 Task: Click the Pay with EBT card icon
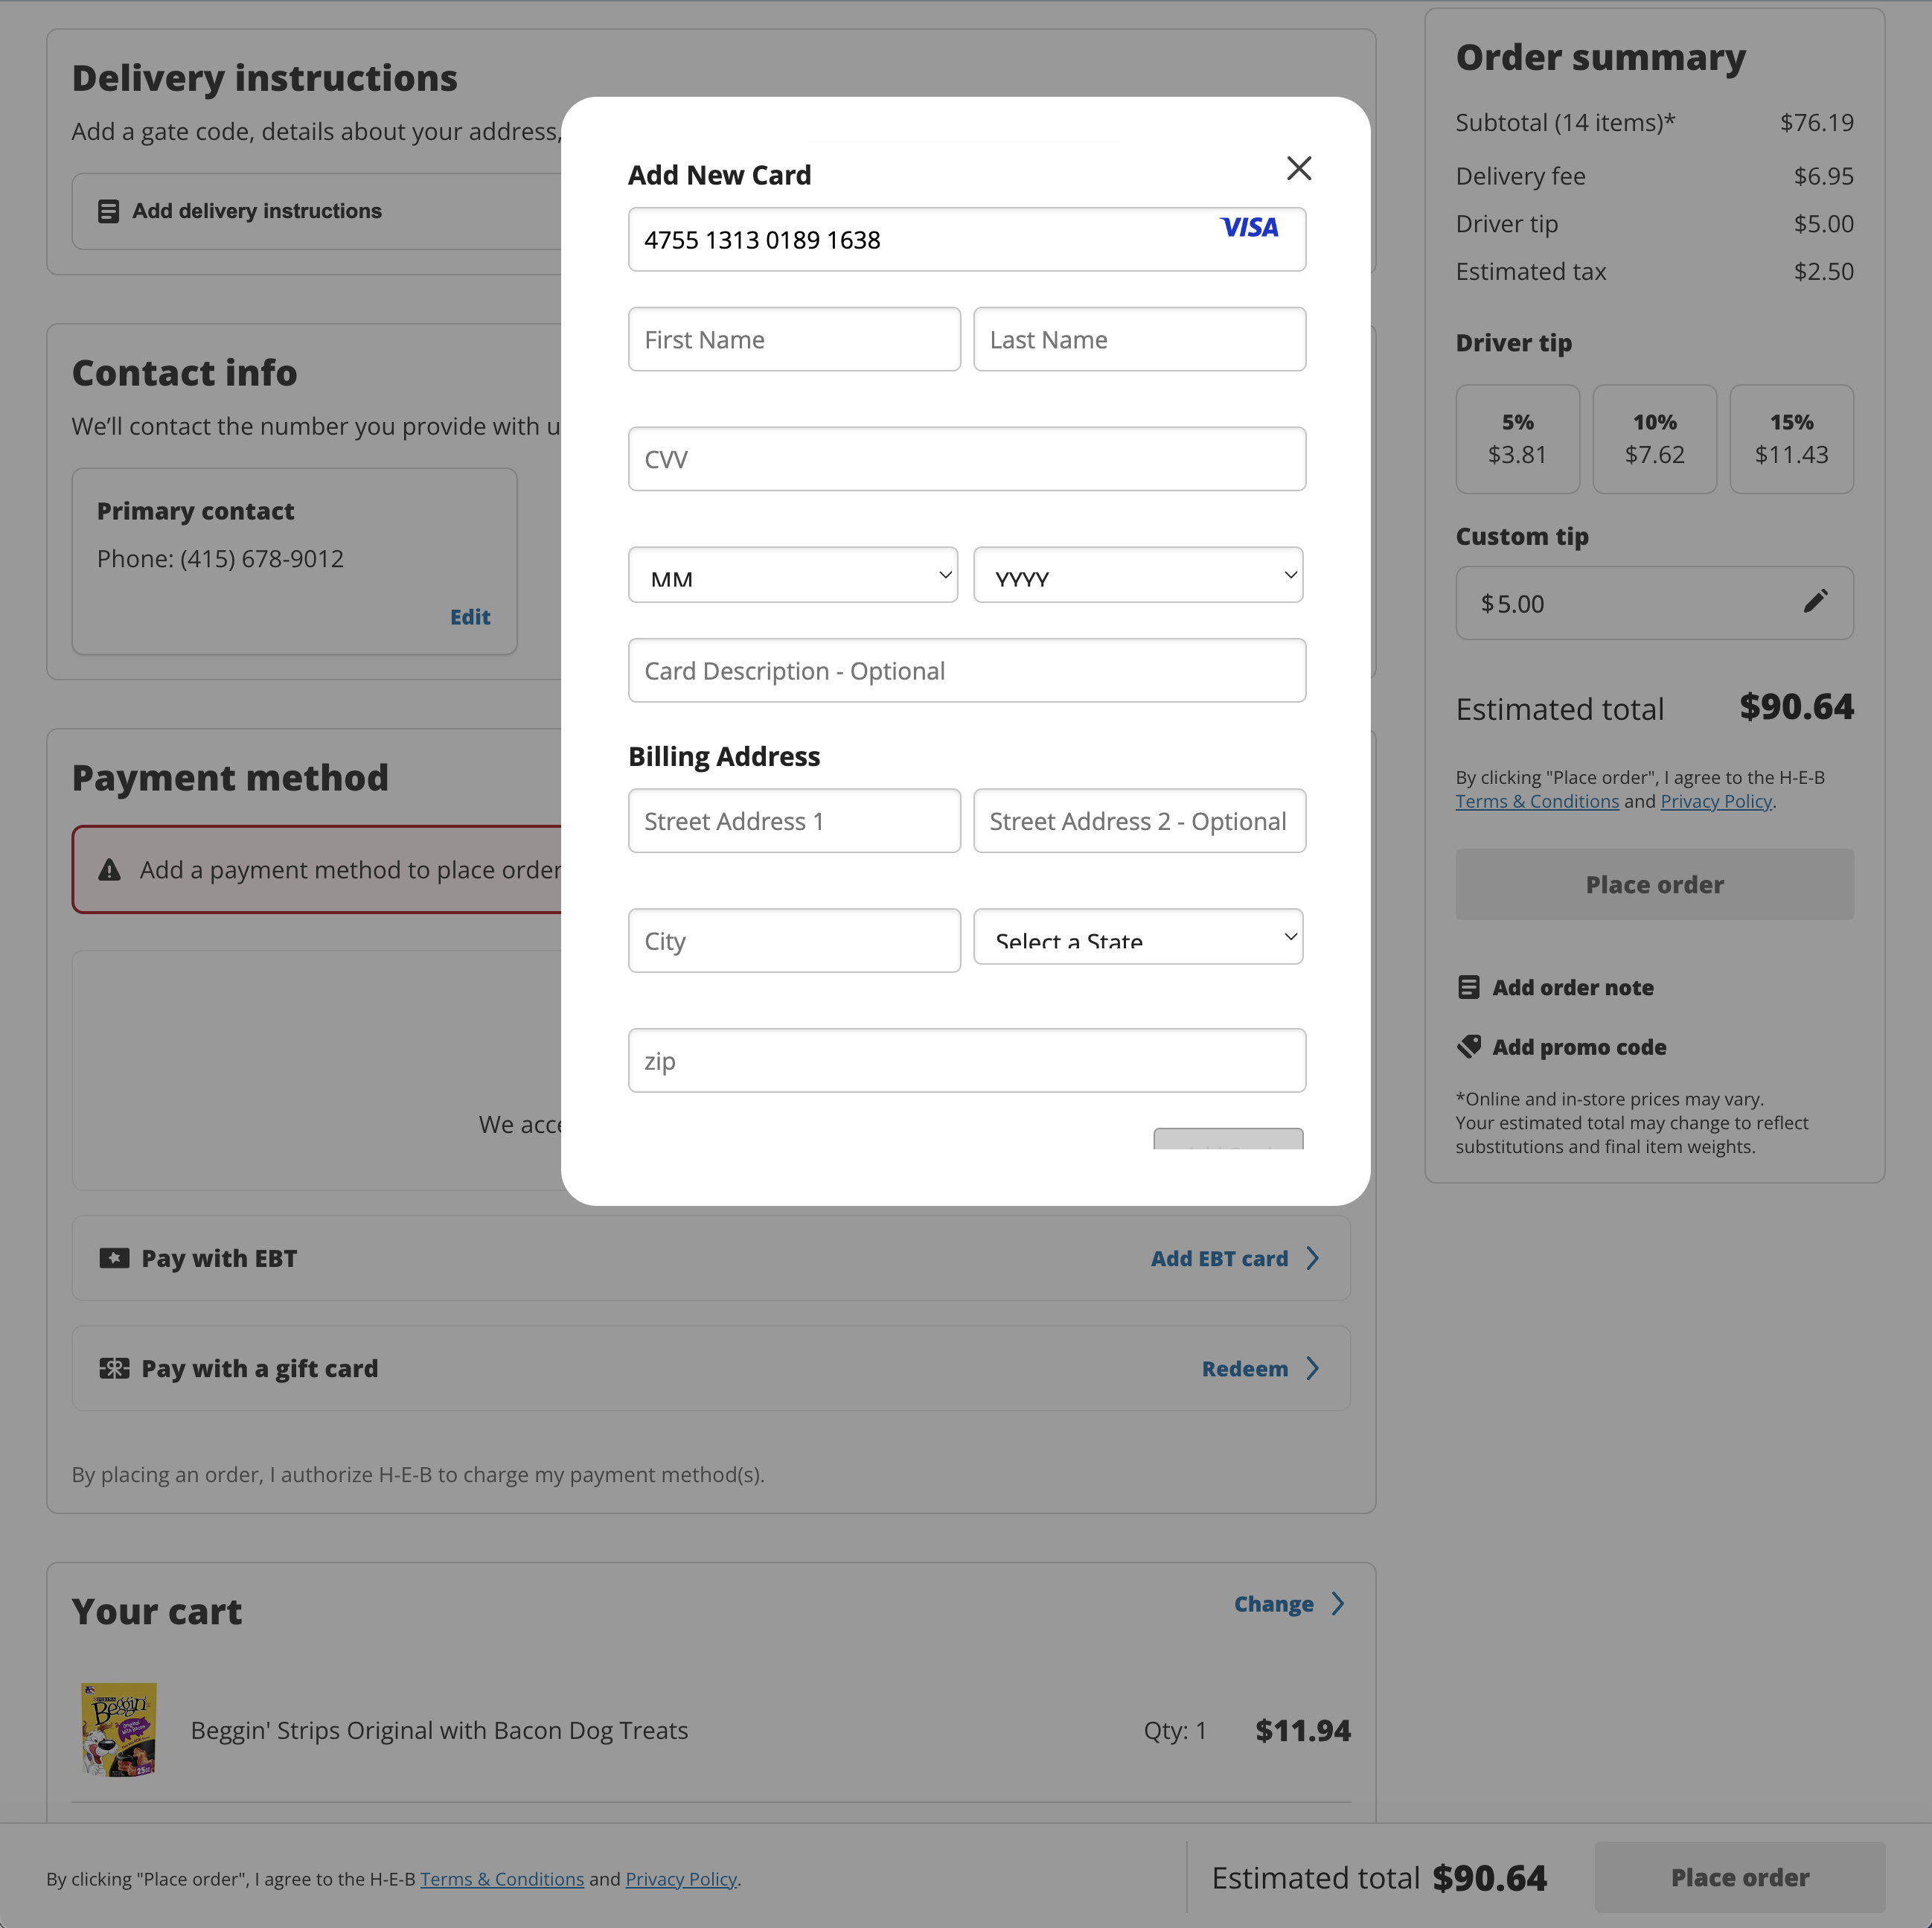pyautogui.click(x=114, y=1258)
